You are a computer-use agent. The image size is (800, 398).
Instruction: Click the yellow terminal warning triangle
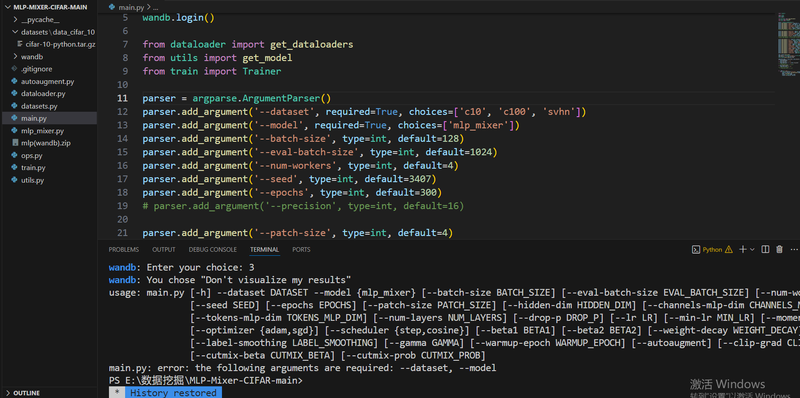(x=729, y=250)
